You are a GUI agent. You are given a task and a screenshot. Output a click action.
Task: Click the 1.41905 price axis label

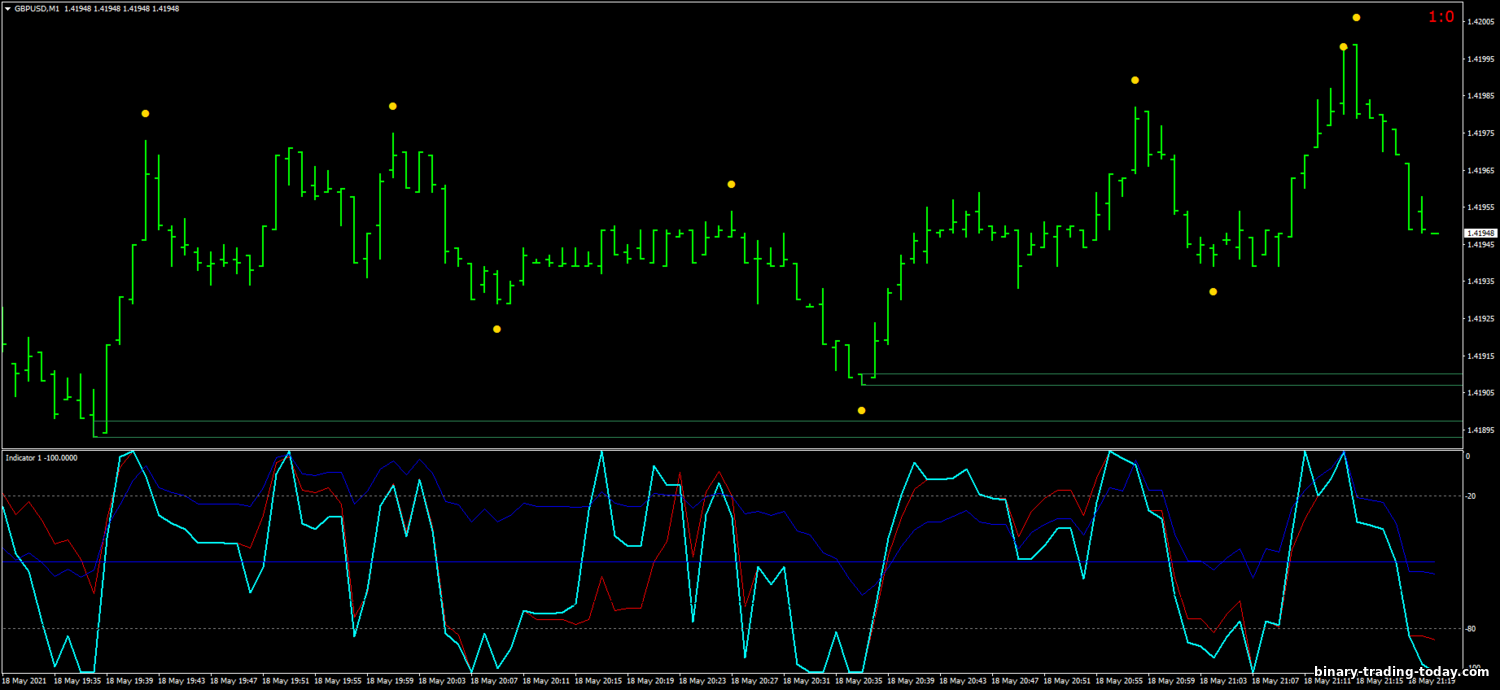[x=1480, y=393]
